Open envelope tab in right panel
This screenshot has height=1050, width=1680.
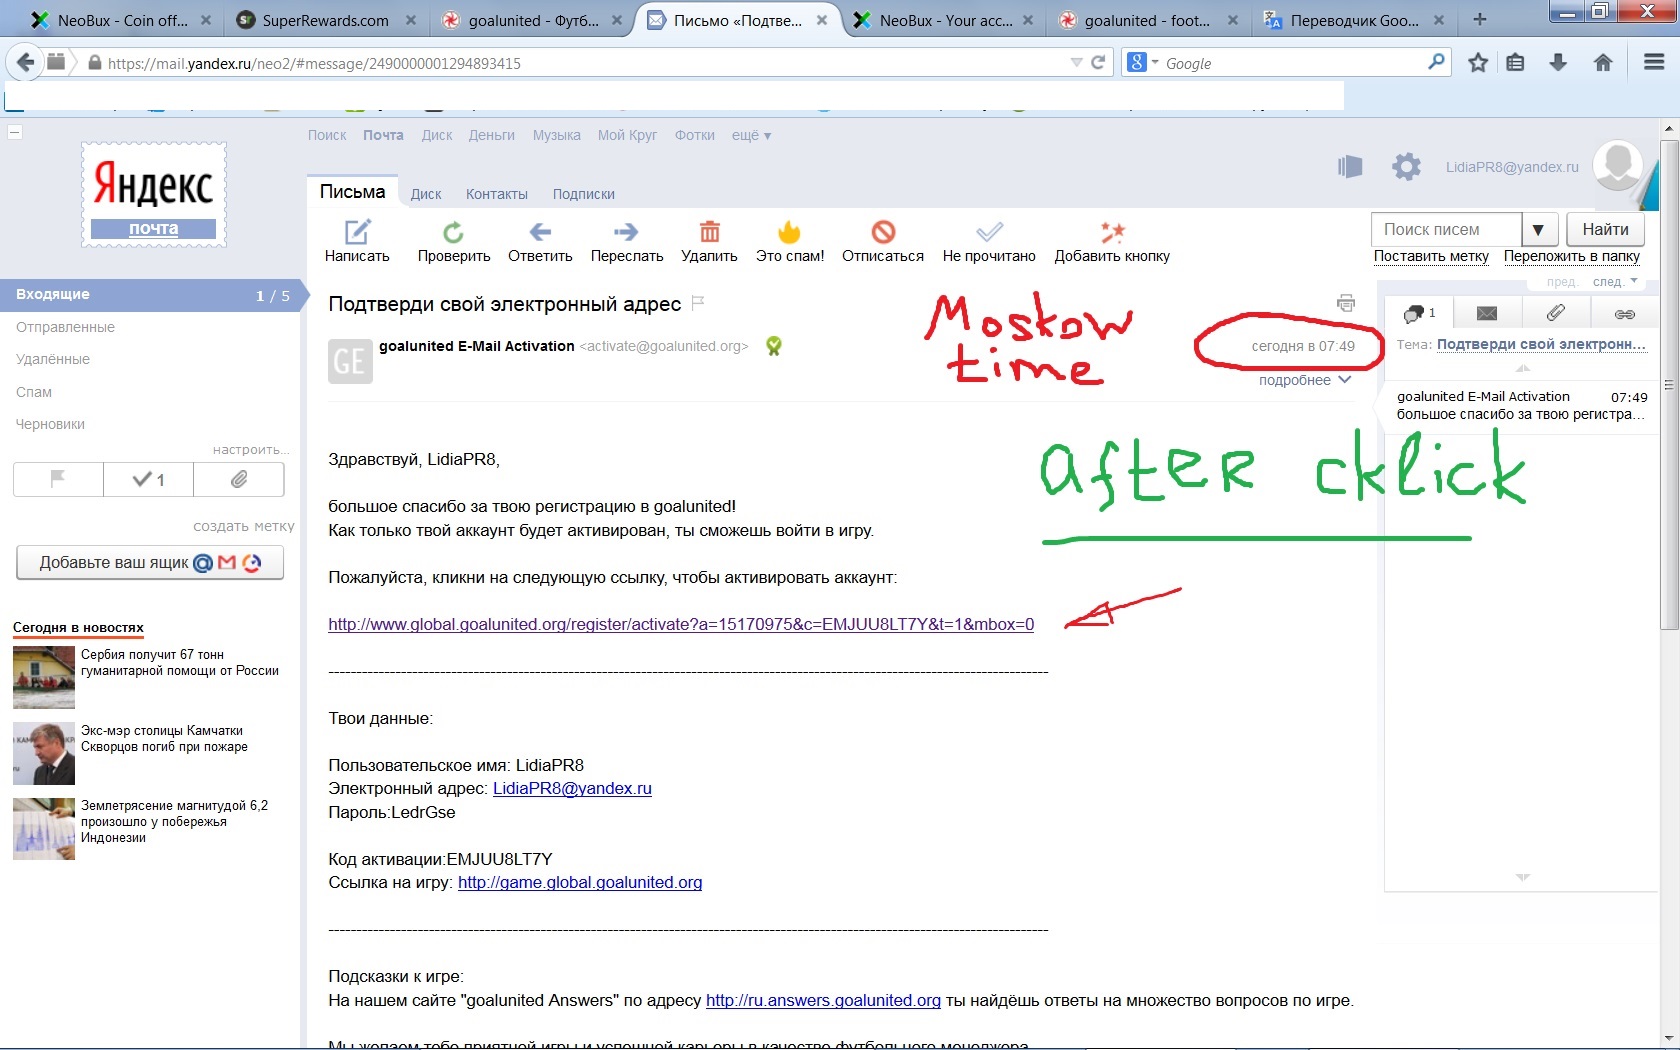(x=1487, y=314)
